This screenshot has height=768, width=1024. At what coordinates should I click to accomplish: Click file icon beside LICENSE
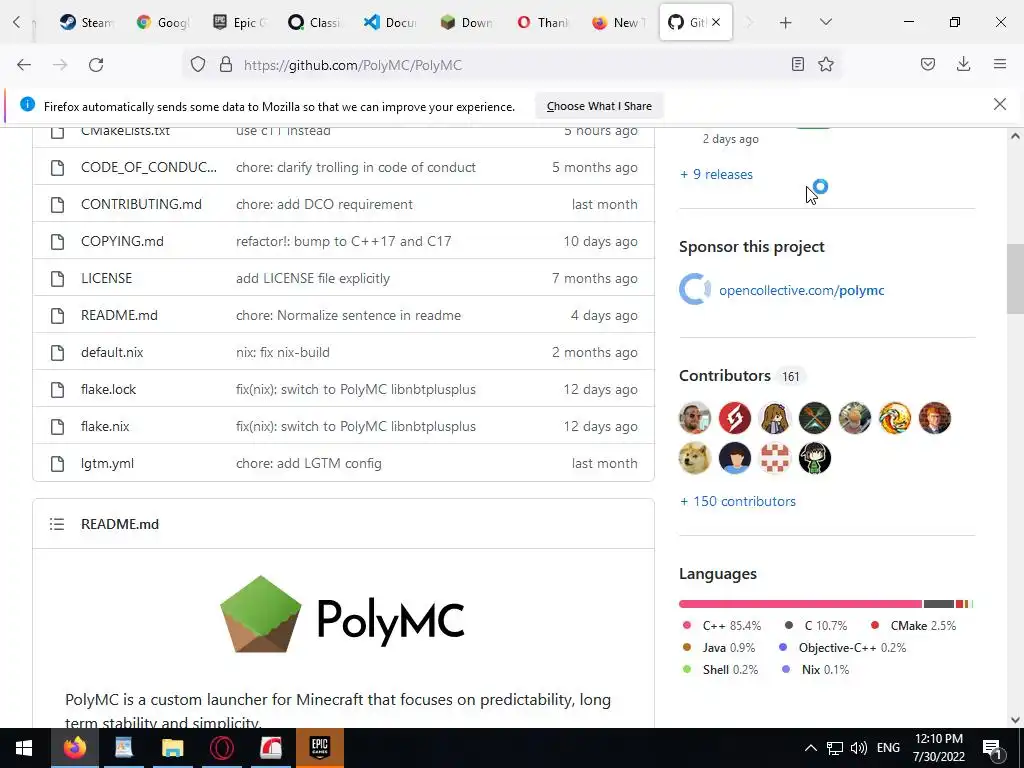pyautogui.click(x=57, y=279)
